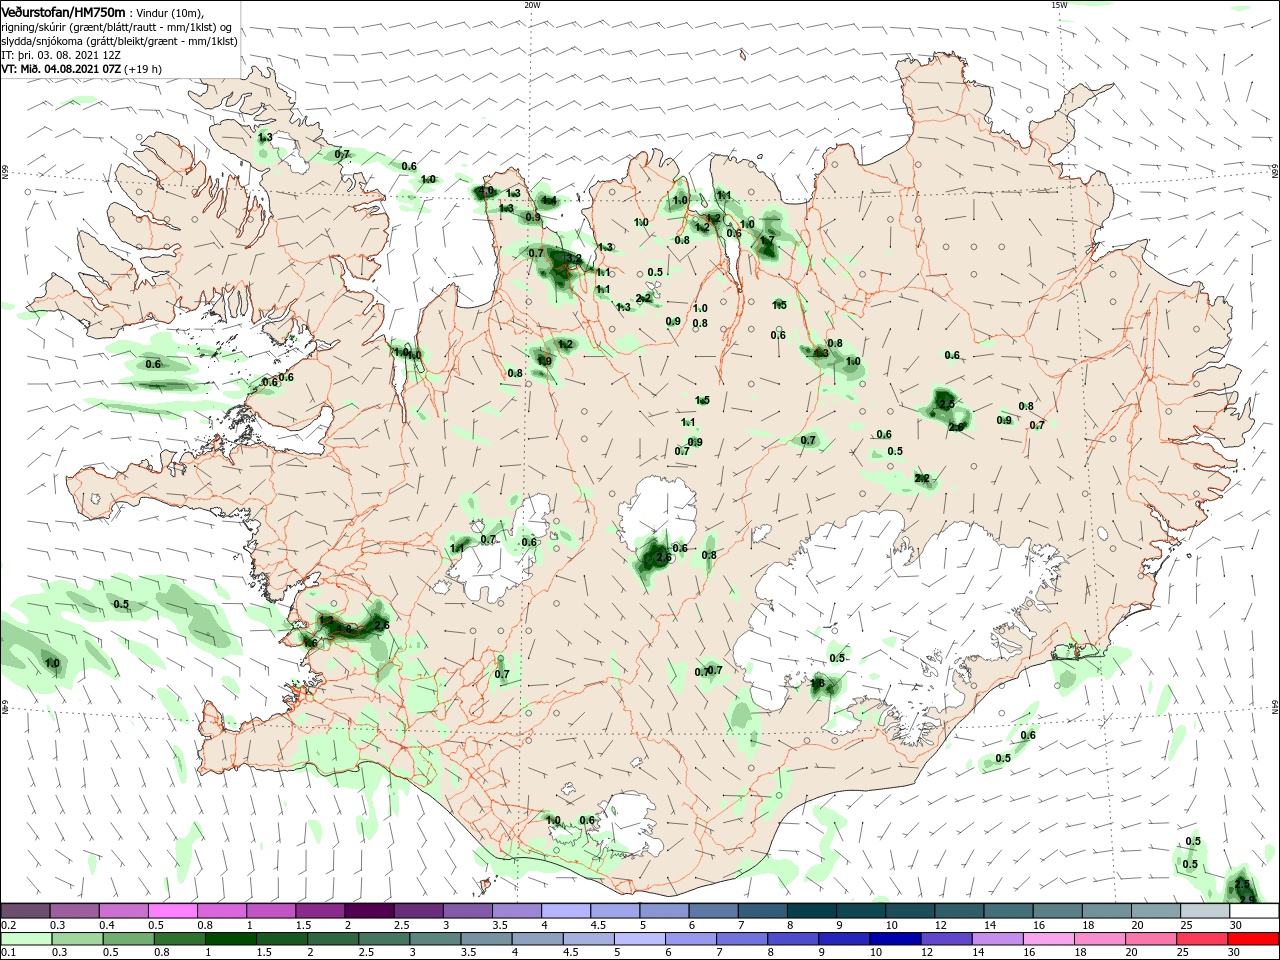
Task: Select the valid time line 'VT: Mið. 04.08.2021 07Z'
Action: point(59,69)
